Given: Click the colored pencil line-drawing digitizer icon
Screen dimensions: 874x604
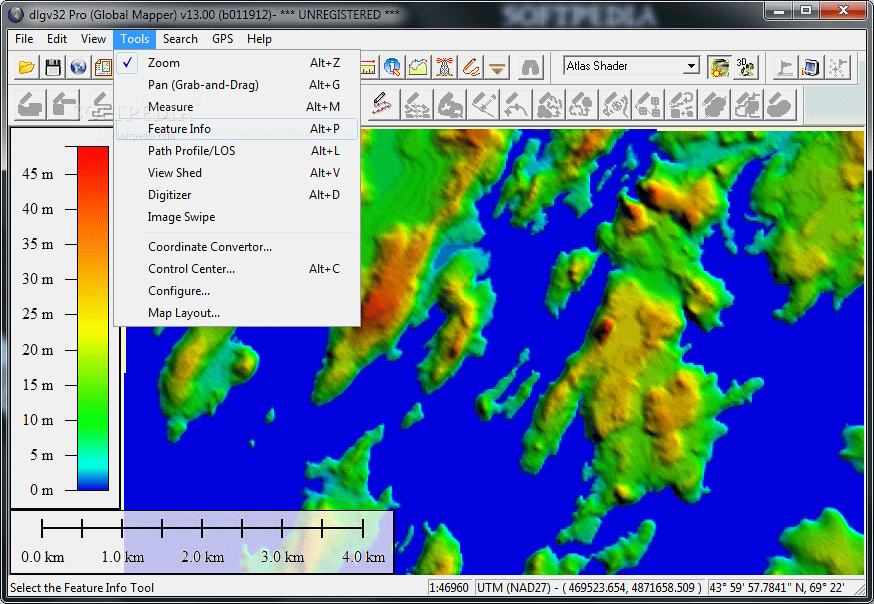Looking at the screenshot, I should pyautogui.click(x=383, y=104).
